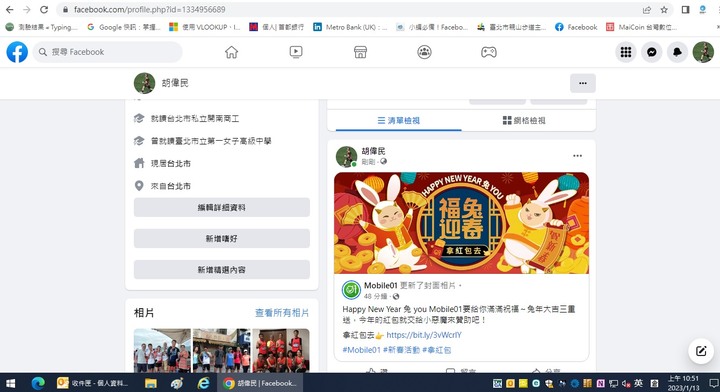Viewport: 720px width, 392px height.
Task: Click the 新增嗜好 add hobbies button
Action: point(222,239)
